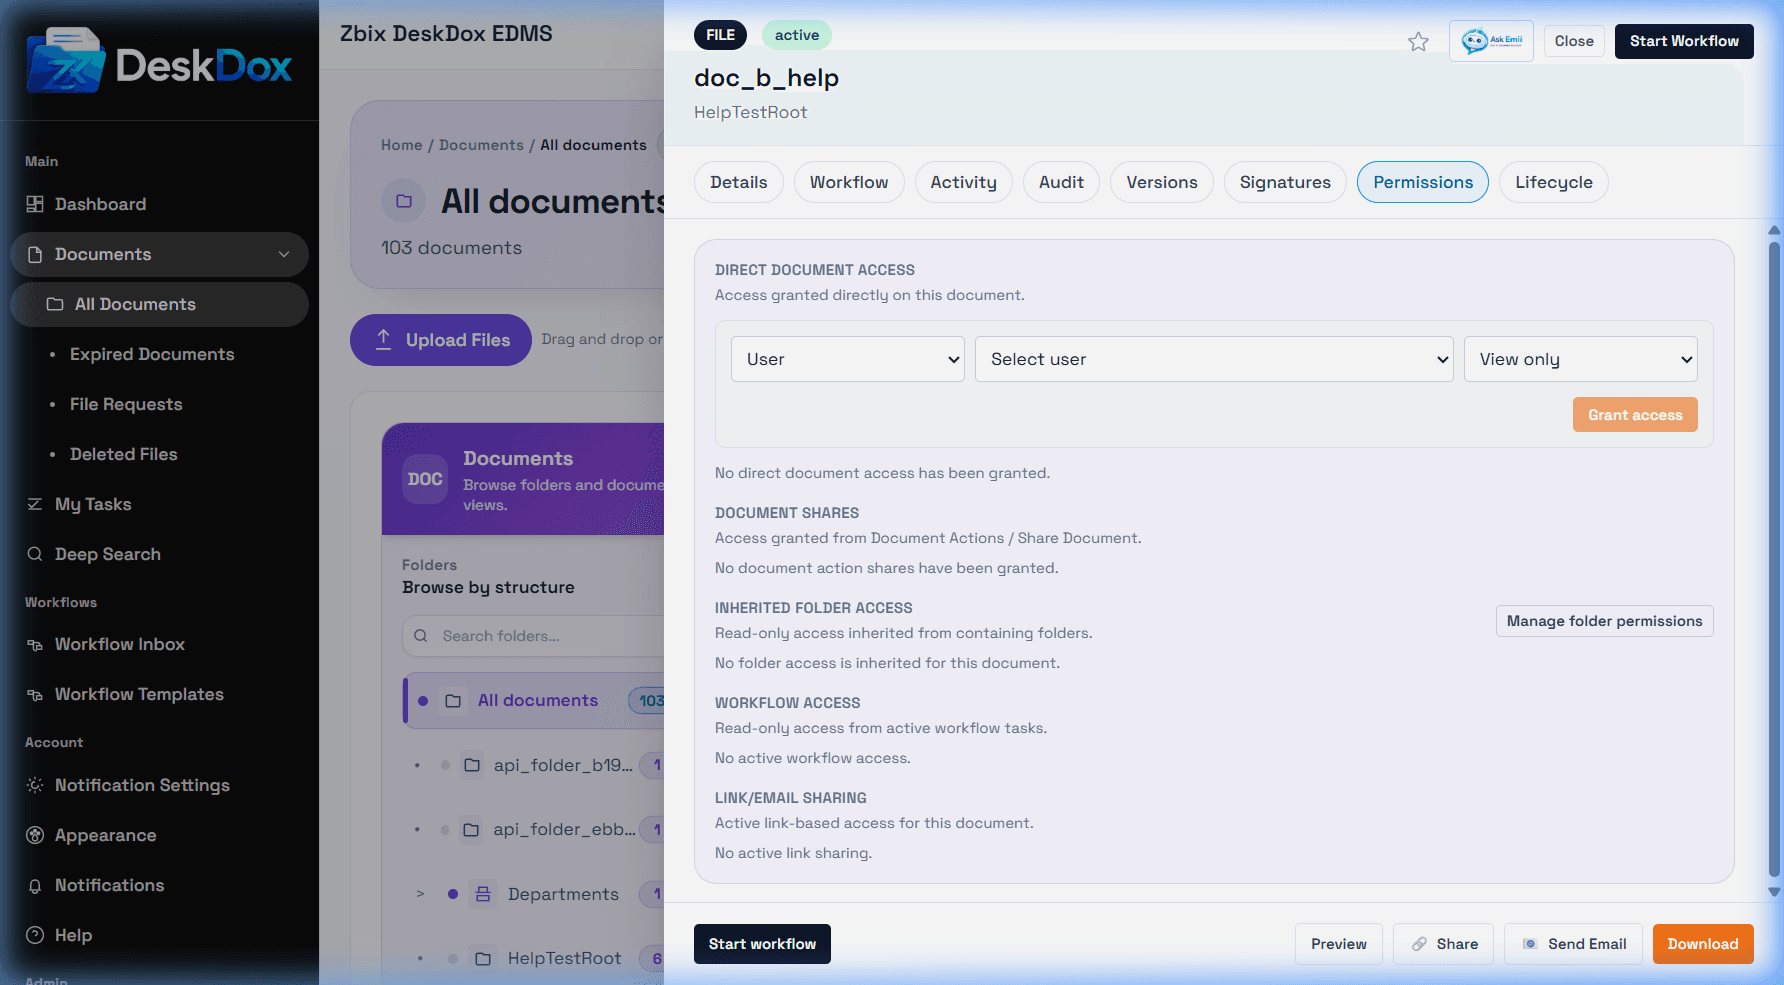Click the DeskDox logo in the sidebar
Screen dimensions: 1784x985
click(160, 62)
